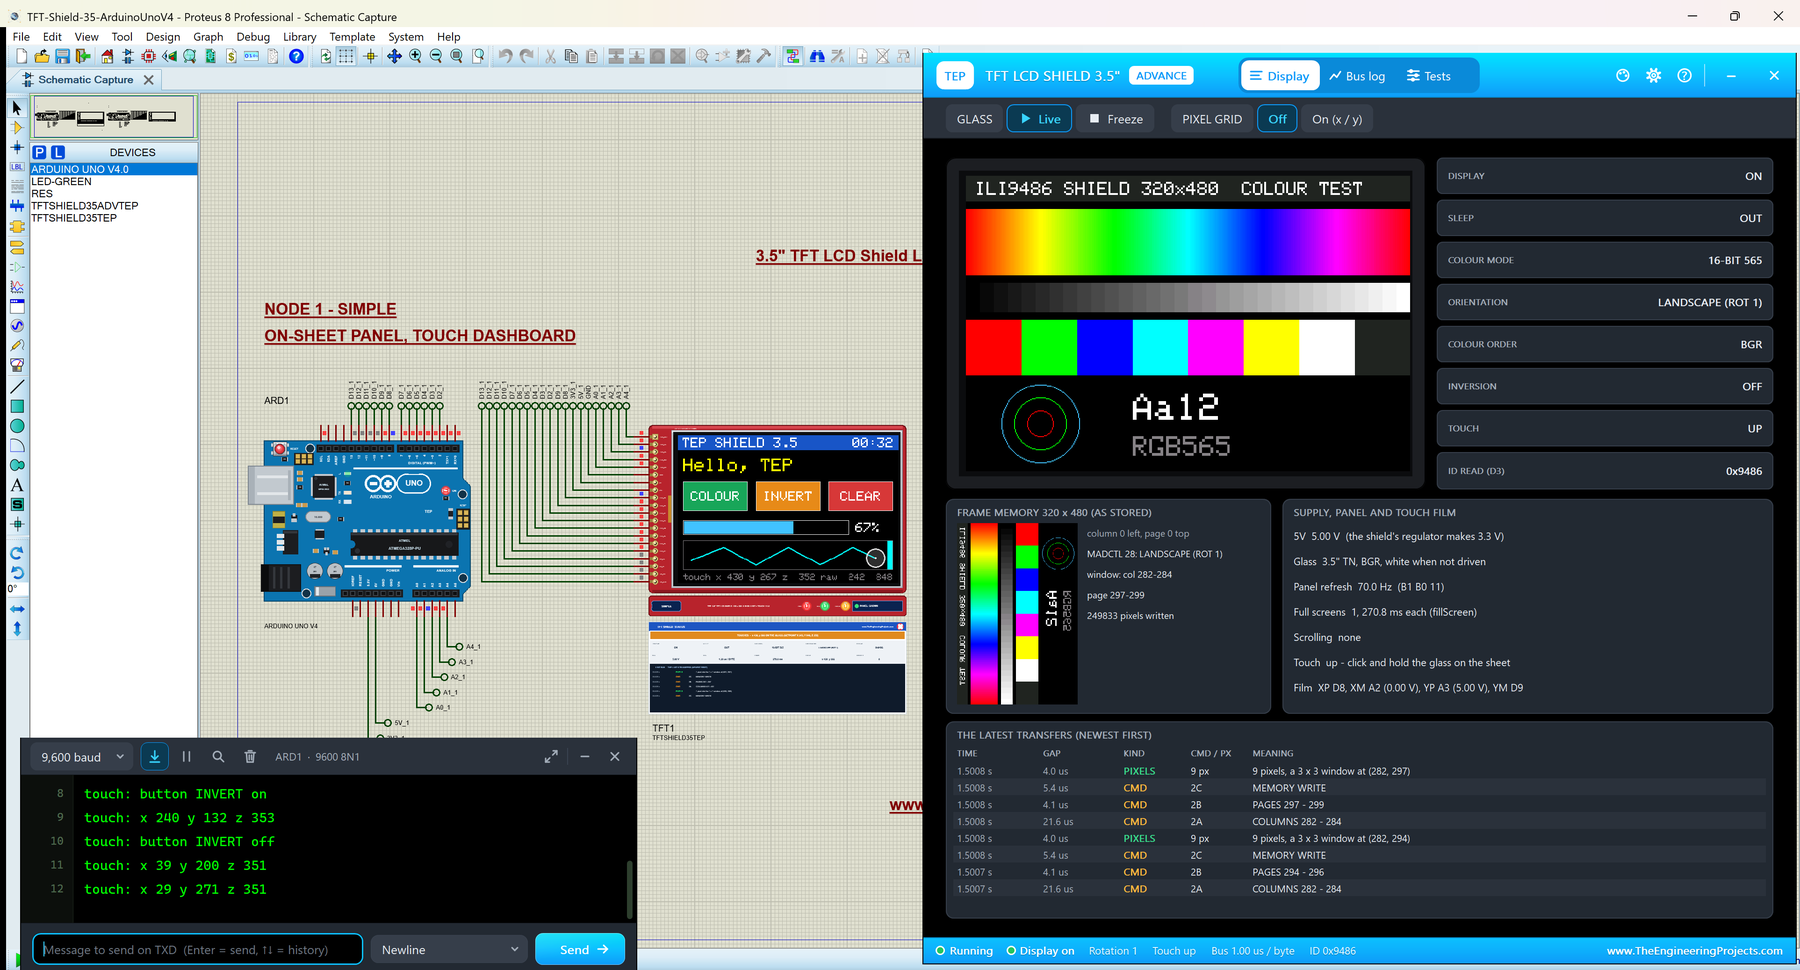This screenshot has height=970, width=1800.
Task: Select TFTSHIELD35ADVTEP in the devices list
Action: pos(84,206)
